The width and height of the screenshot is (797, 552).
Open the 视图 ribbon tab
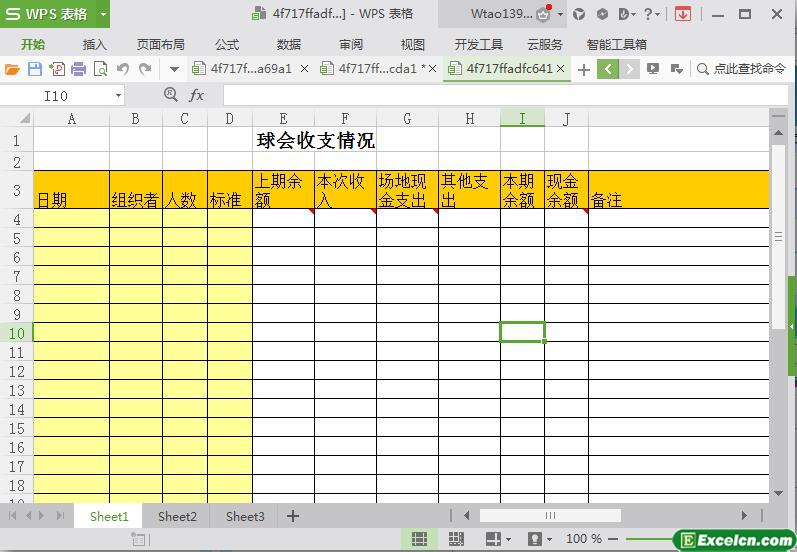coord(412,45)
